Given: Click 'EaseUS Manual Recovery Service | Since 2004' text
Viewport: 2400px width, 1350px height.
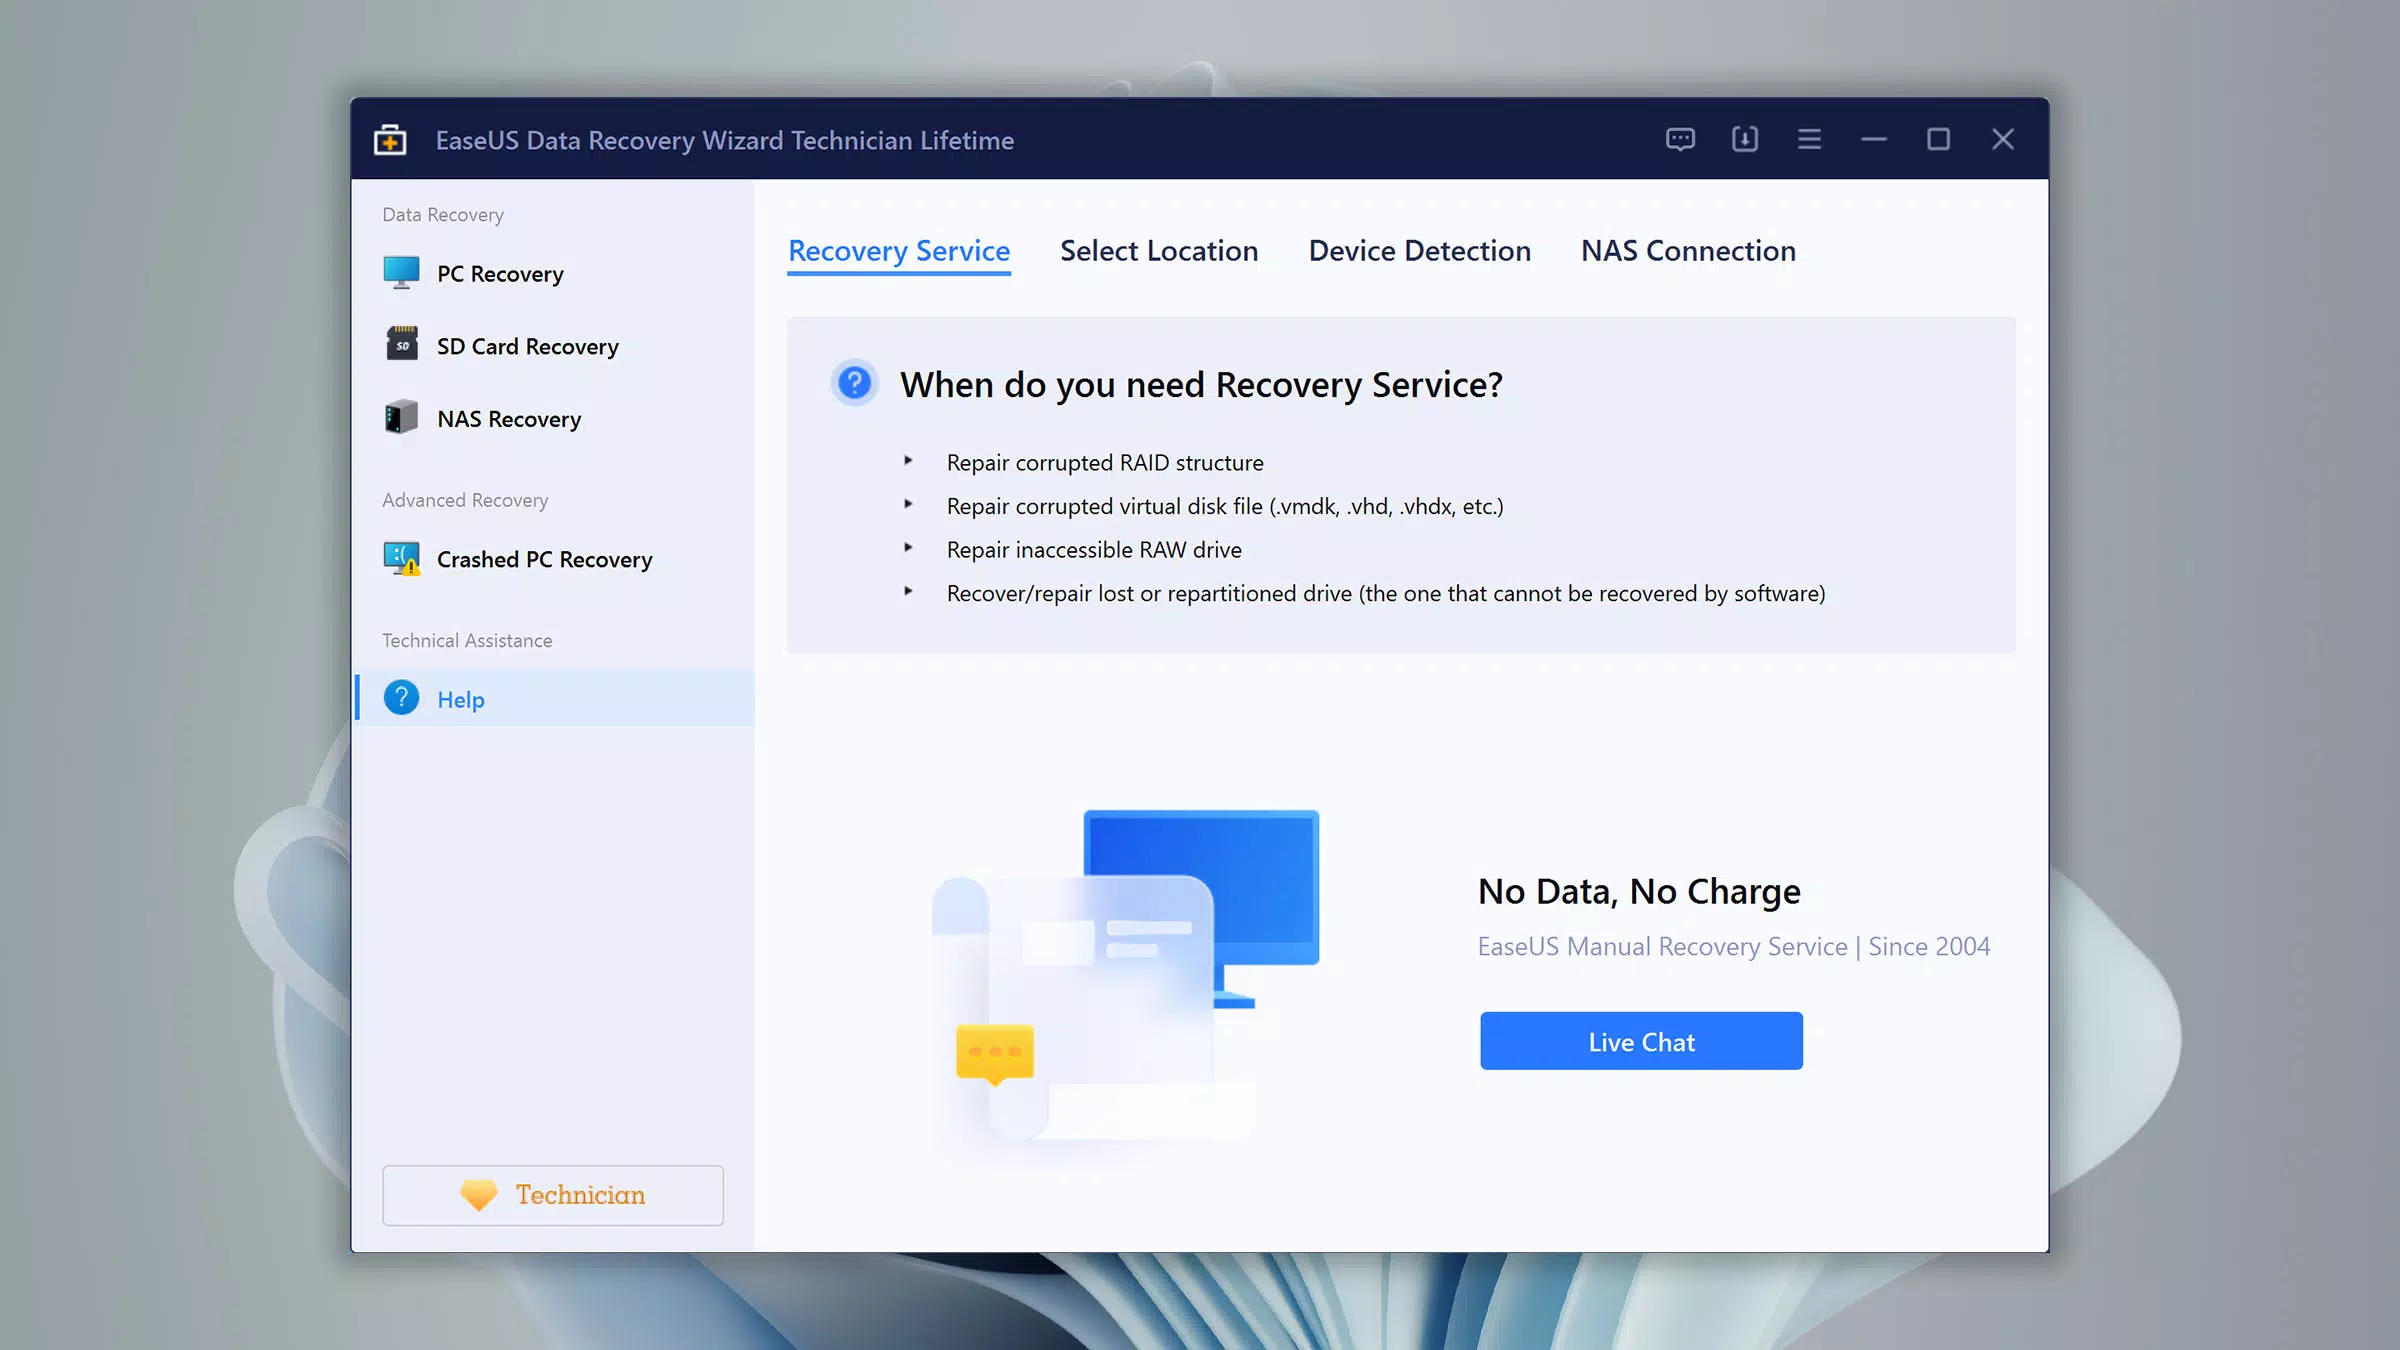Looking at the screenshot, I should click(x=1734, y=946).
